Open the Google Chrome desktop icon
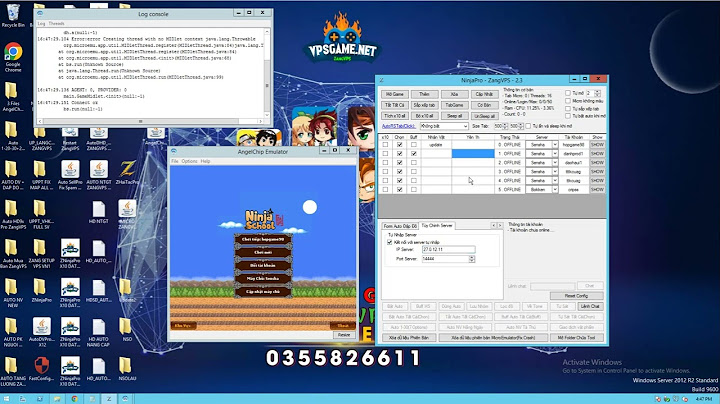This screenshot has width=720, height=404. (13, 57)
